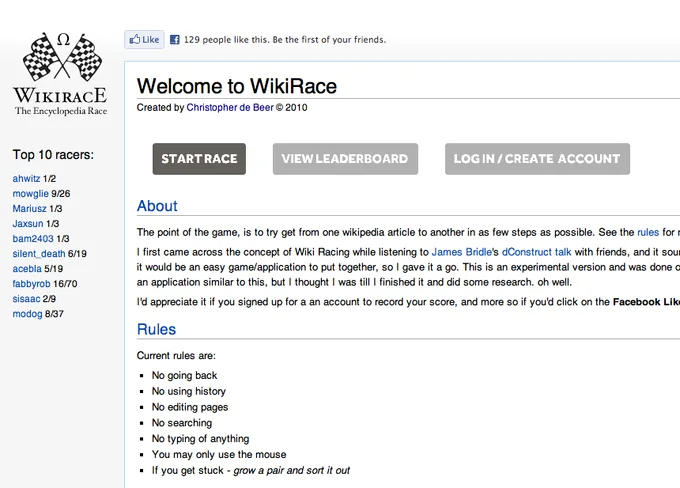Click the Facebook Like button
Screen dimensions: 680x488
(x=144, y=39)
